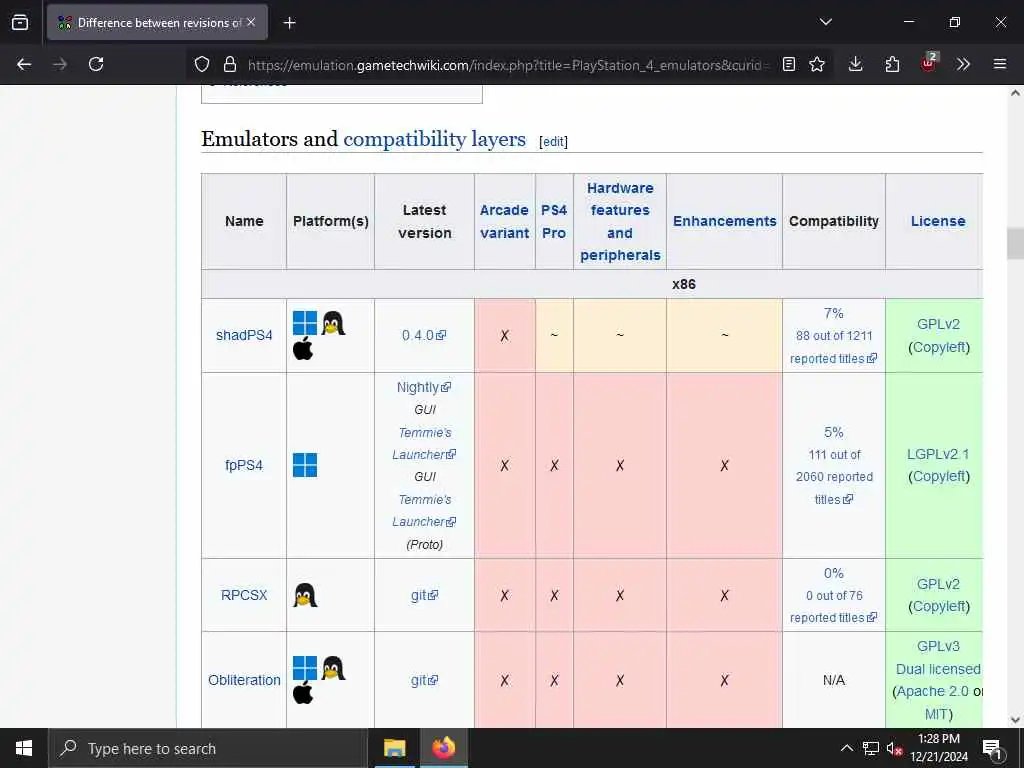Image resolution: width=1024 pixels, height=768 pixels.
Task: Click the Linux penguin in shadPS4 row
Action: point(333,323)
